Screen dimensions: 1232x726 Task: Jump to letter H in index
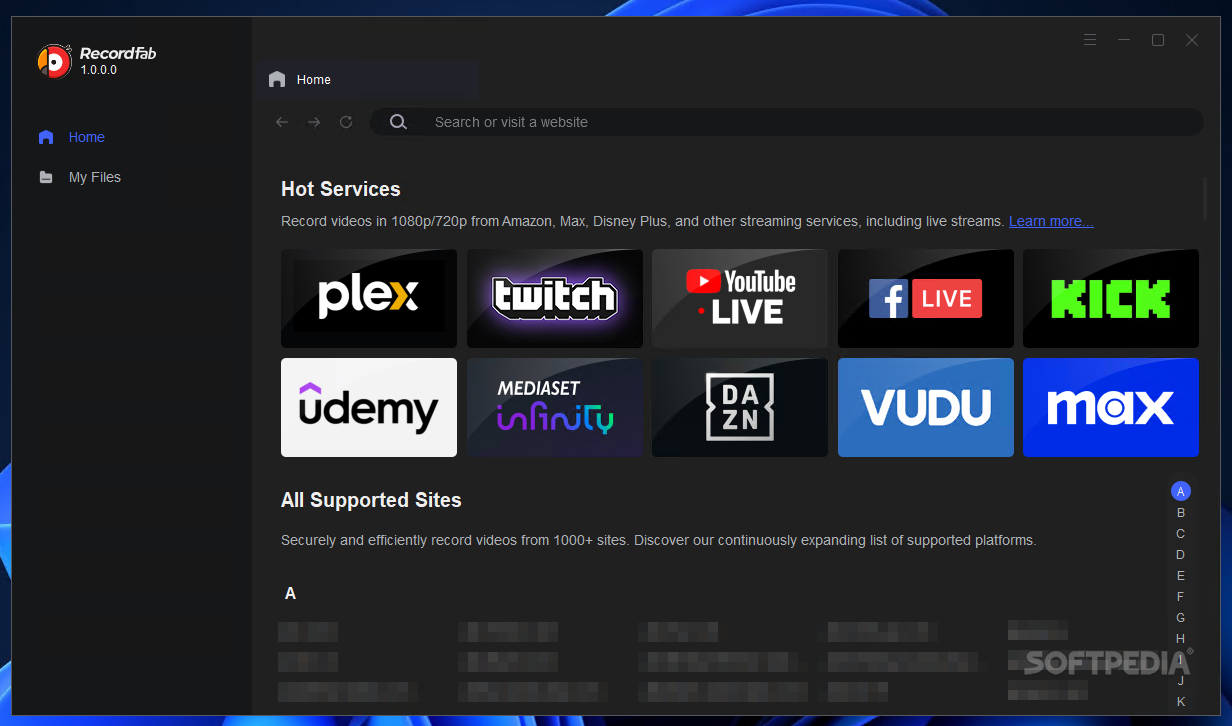1181,638
